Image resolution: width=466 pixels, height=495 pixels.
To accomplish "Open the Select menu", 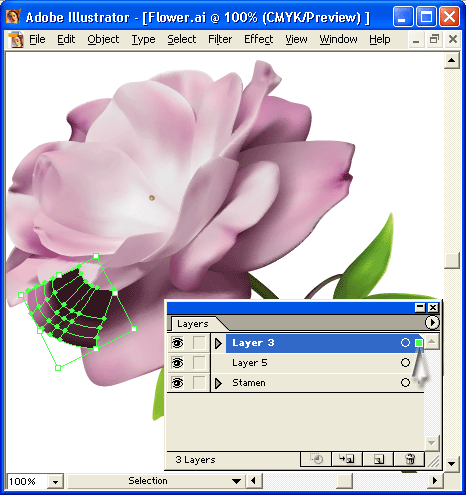I will [x=182, y=40].
